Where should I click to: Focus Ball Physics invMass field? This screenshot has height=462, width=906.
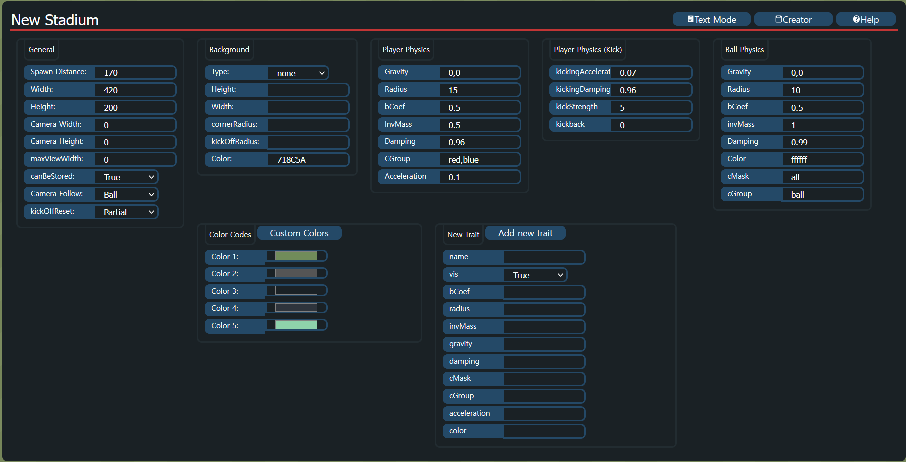point(823,125)
